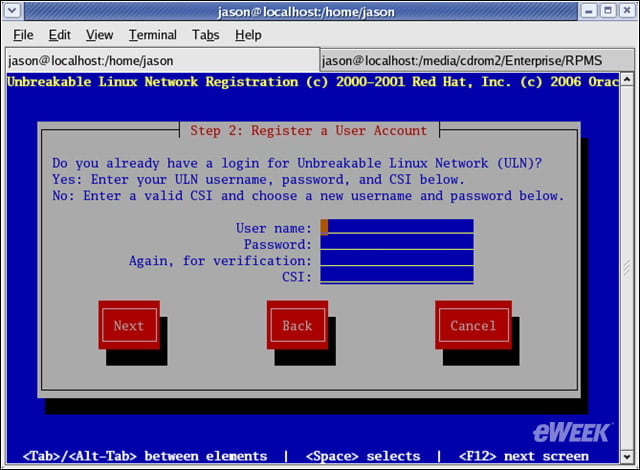Viewport: 640px width, 470px height.
Task: Click the scrollbar down arrow
Action: click(x=627, y=457)
